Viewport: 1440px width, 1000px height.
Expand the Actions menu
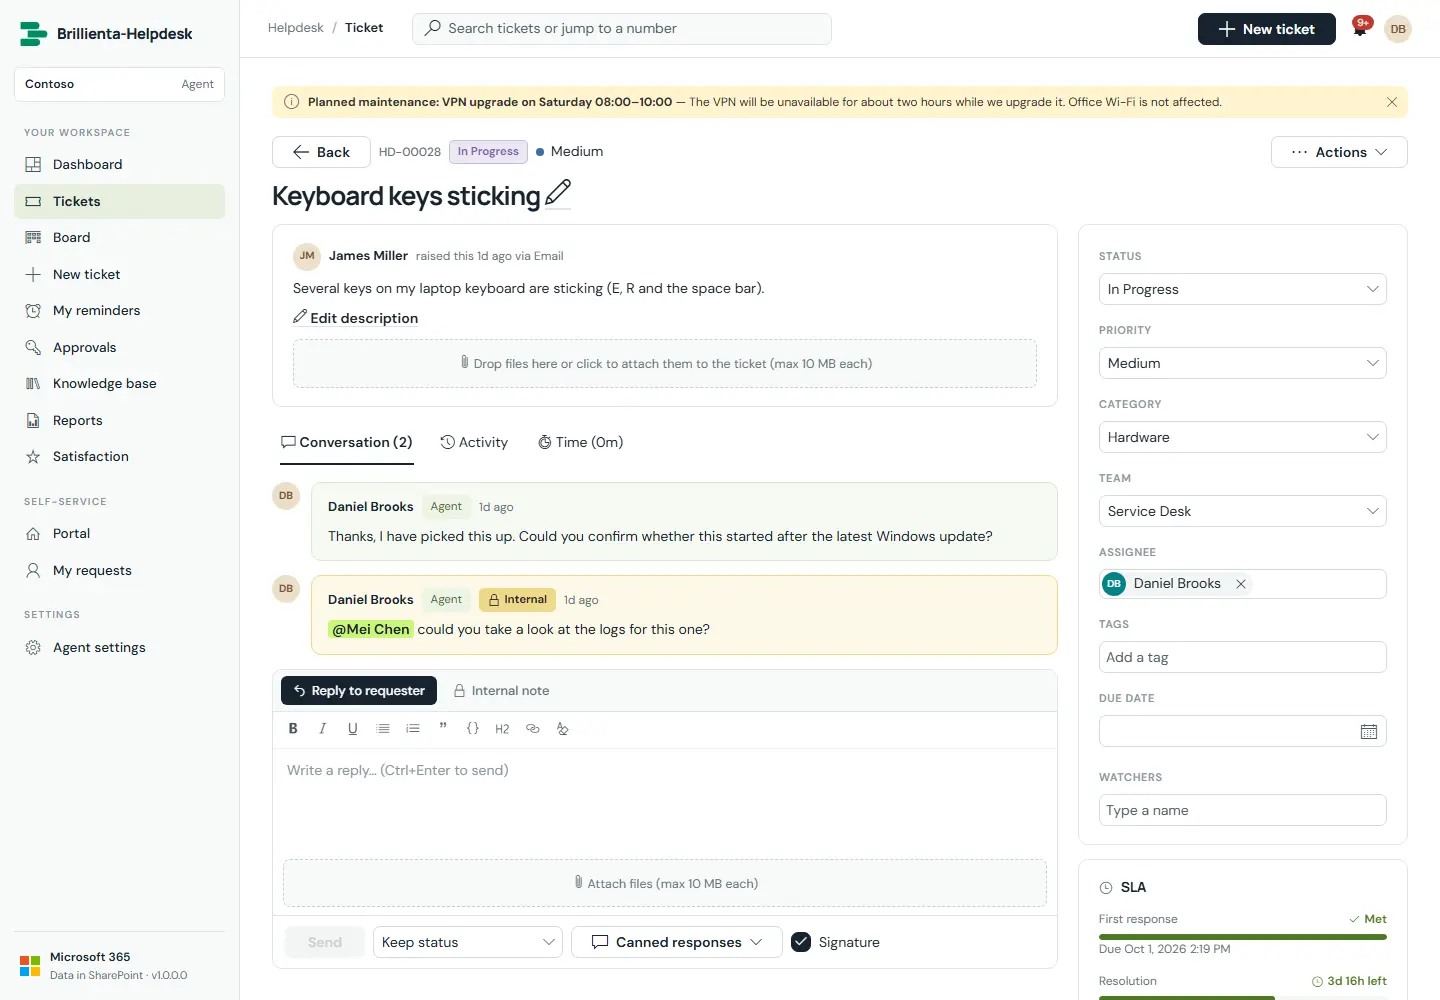(1339, 152)
